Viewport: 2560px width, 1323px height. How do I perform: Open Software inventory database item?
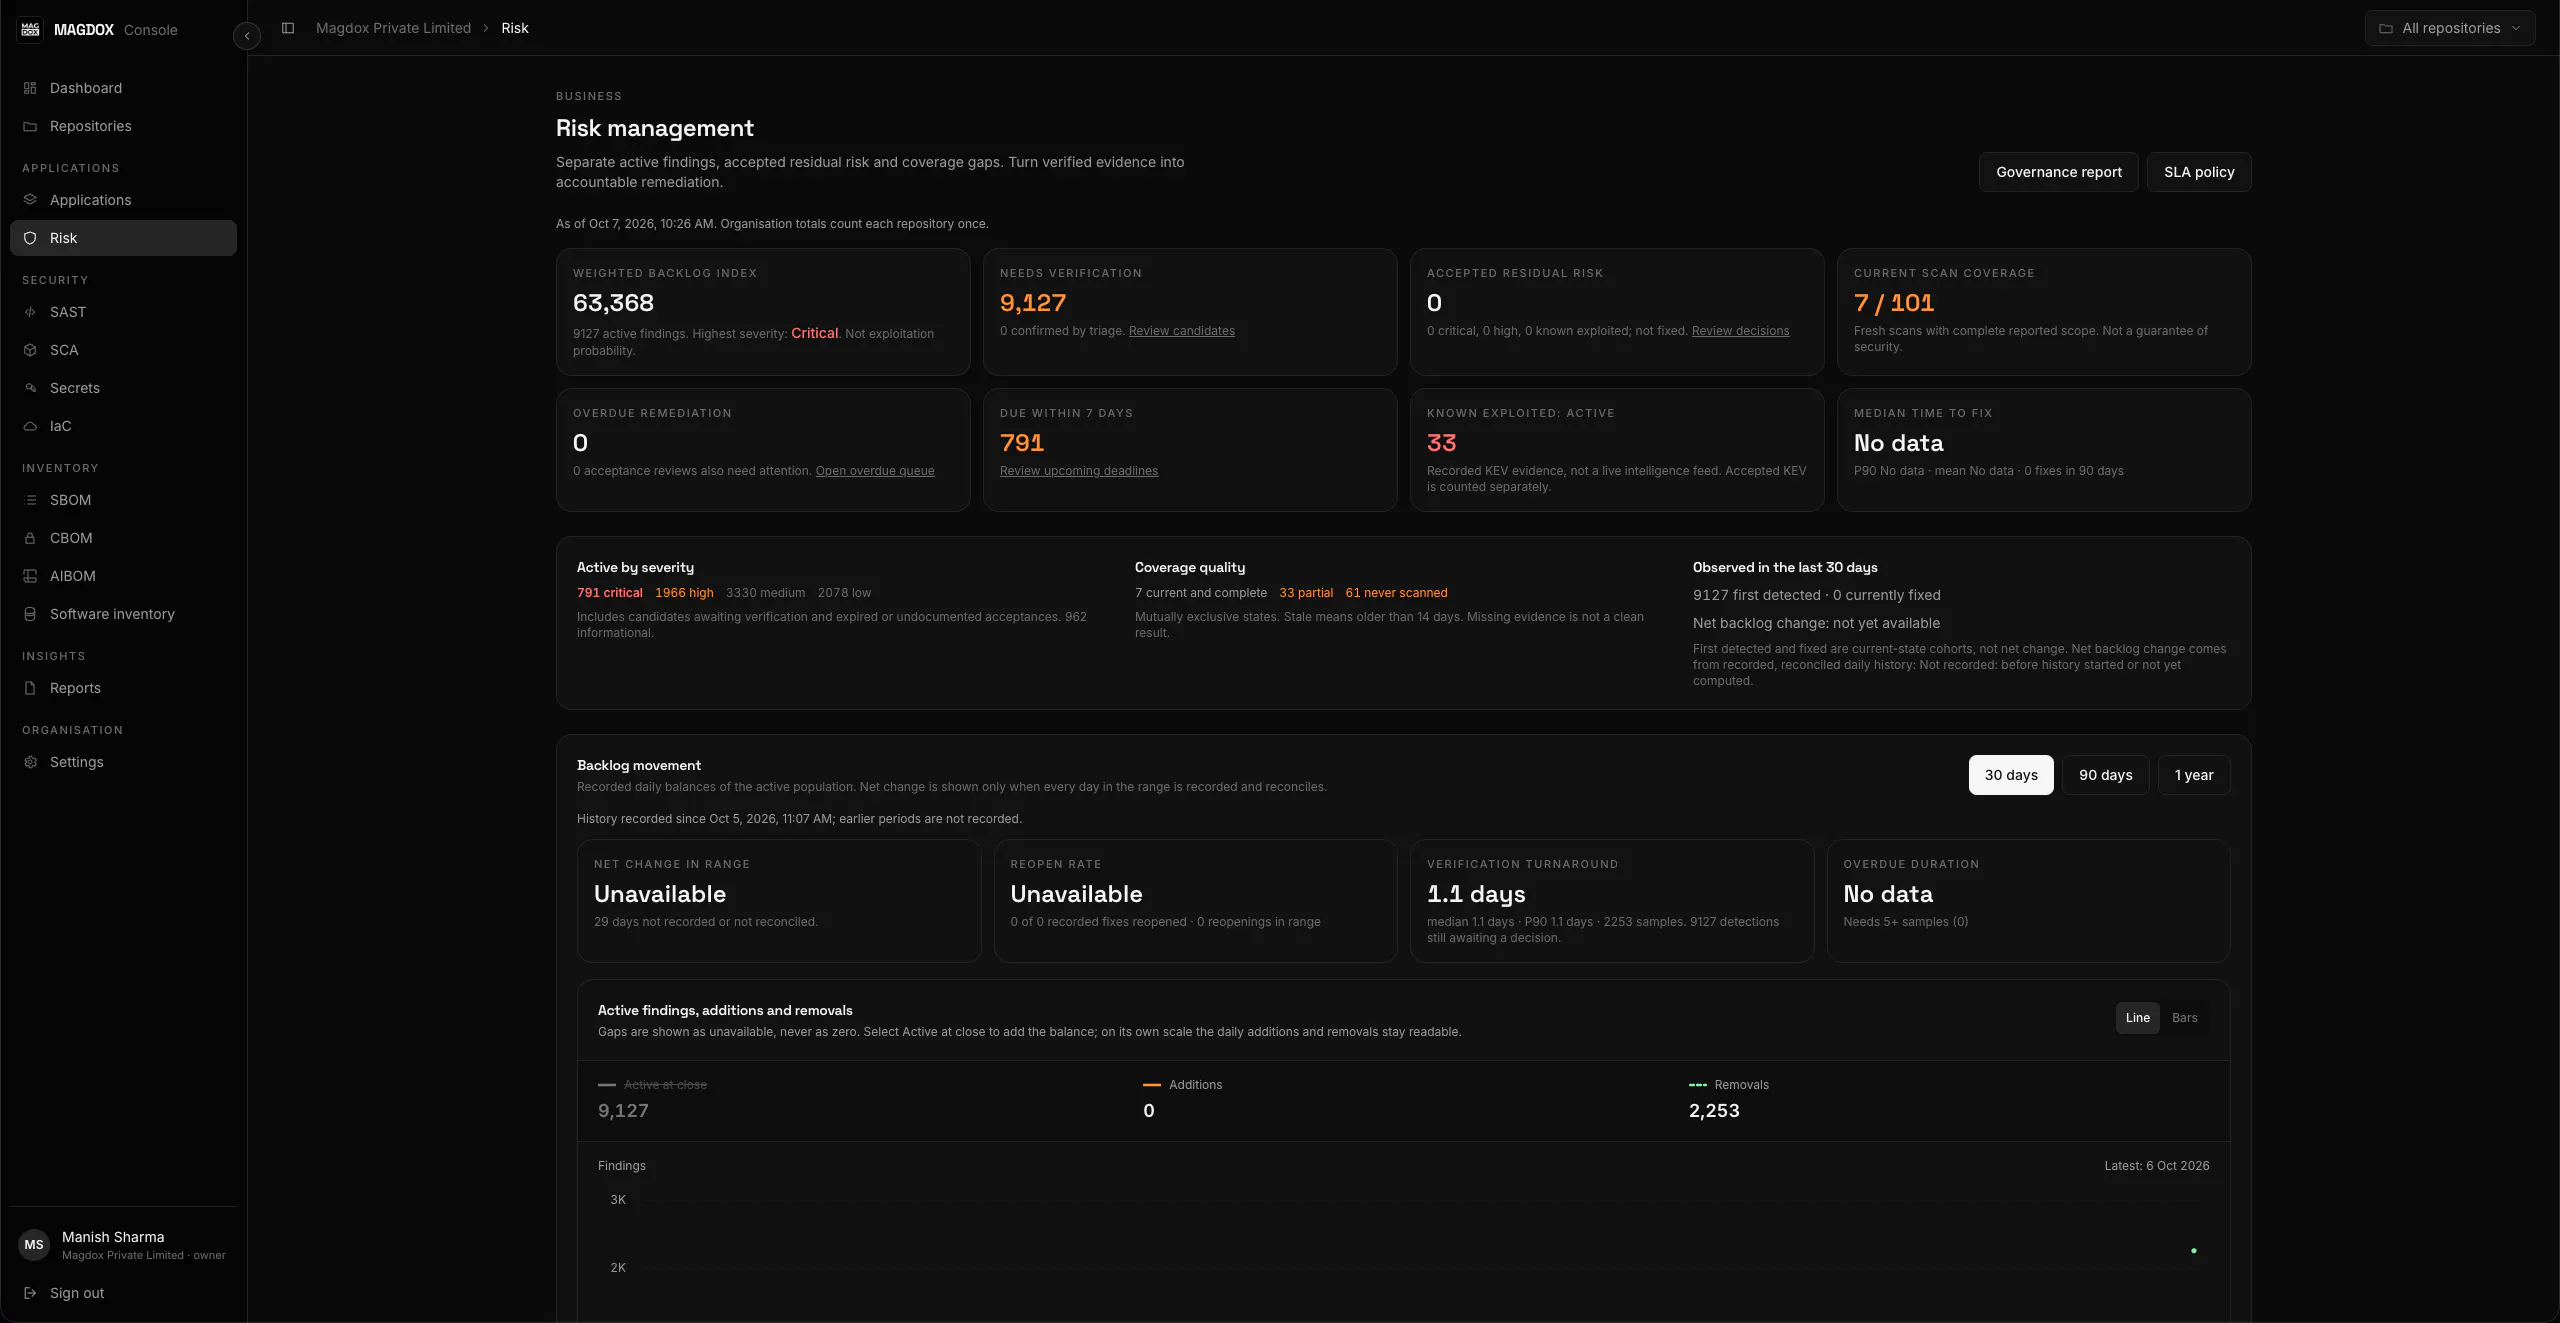pyautogui.click(x=123, y=614)
